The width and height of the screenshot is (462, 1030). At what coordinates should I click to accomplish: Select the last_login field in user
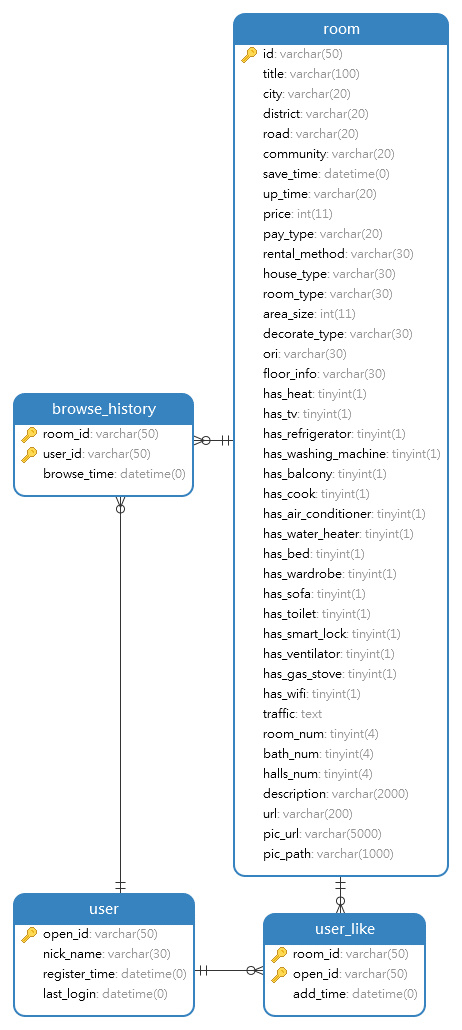pos(104,994)
